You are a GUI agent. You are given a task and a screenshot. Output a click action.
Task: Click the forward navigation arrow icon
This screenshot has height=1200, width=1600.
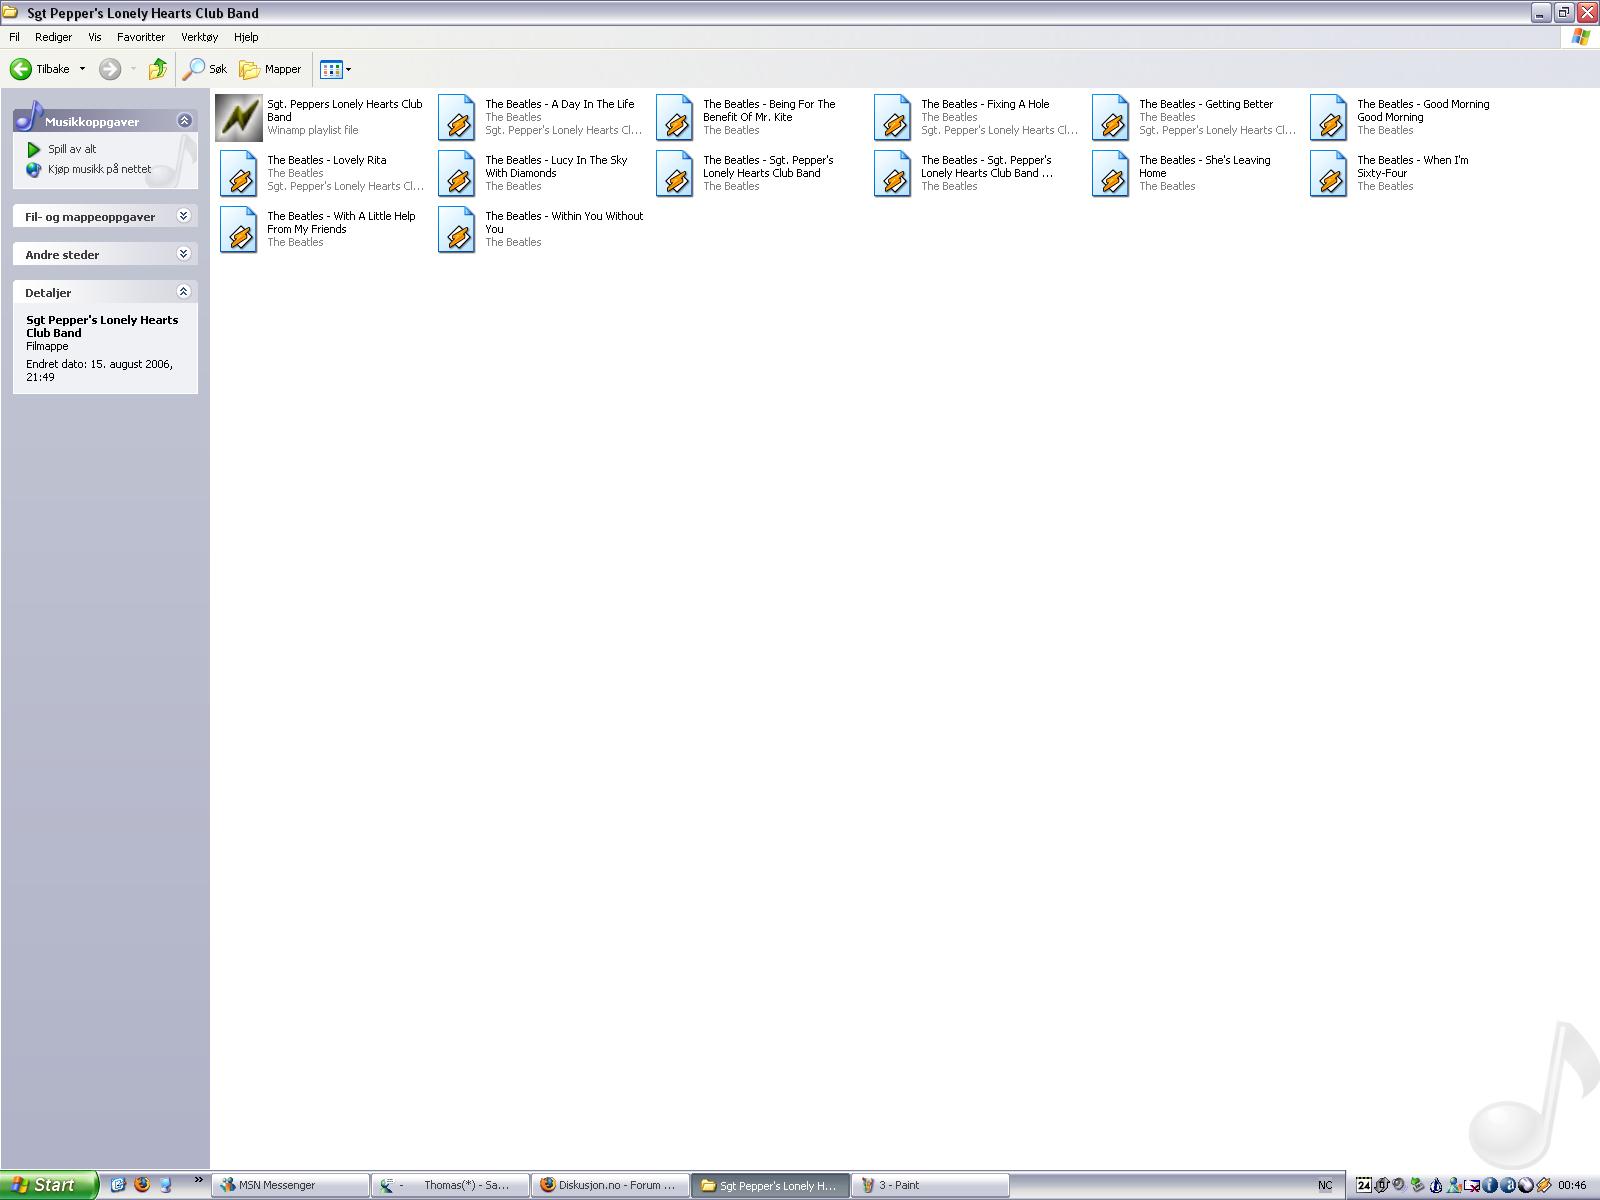[x=110, y=69]
